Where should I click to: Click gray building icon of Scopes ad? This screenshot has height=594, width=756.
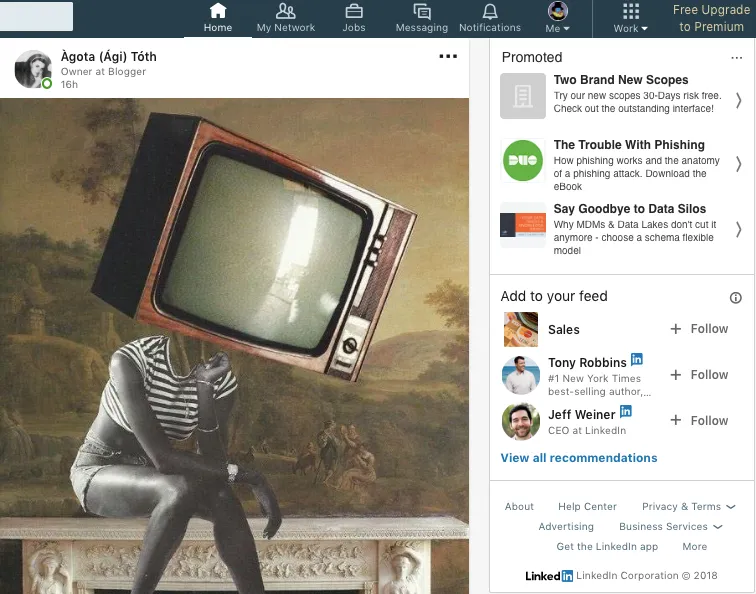tap(523, 96)
